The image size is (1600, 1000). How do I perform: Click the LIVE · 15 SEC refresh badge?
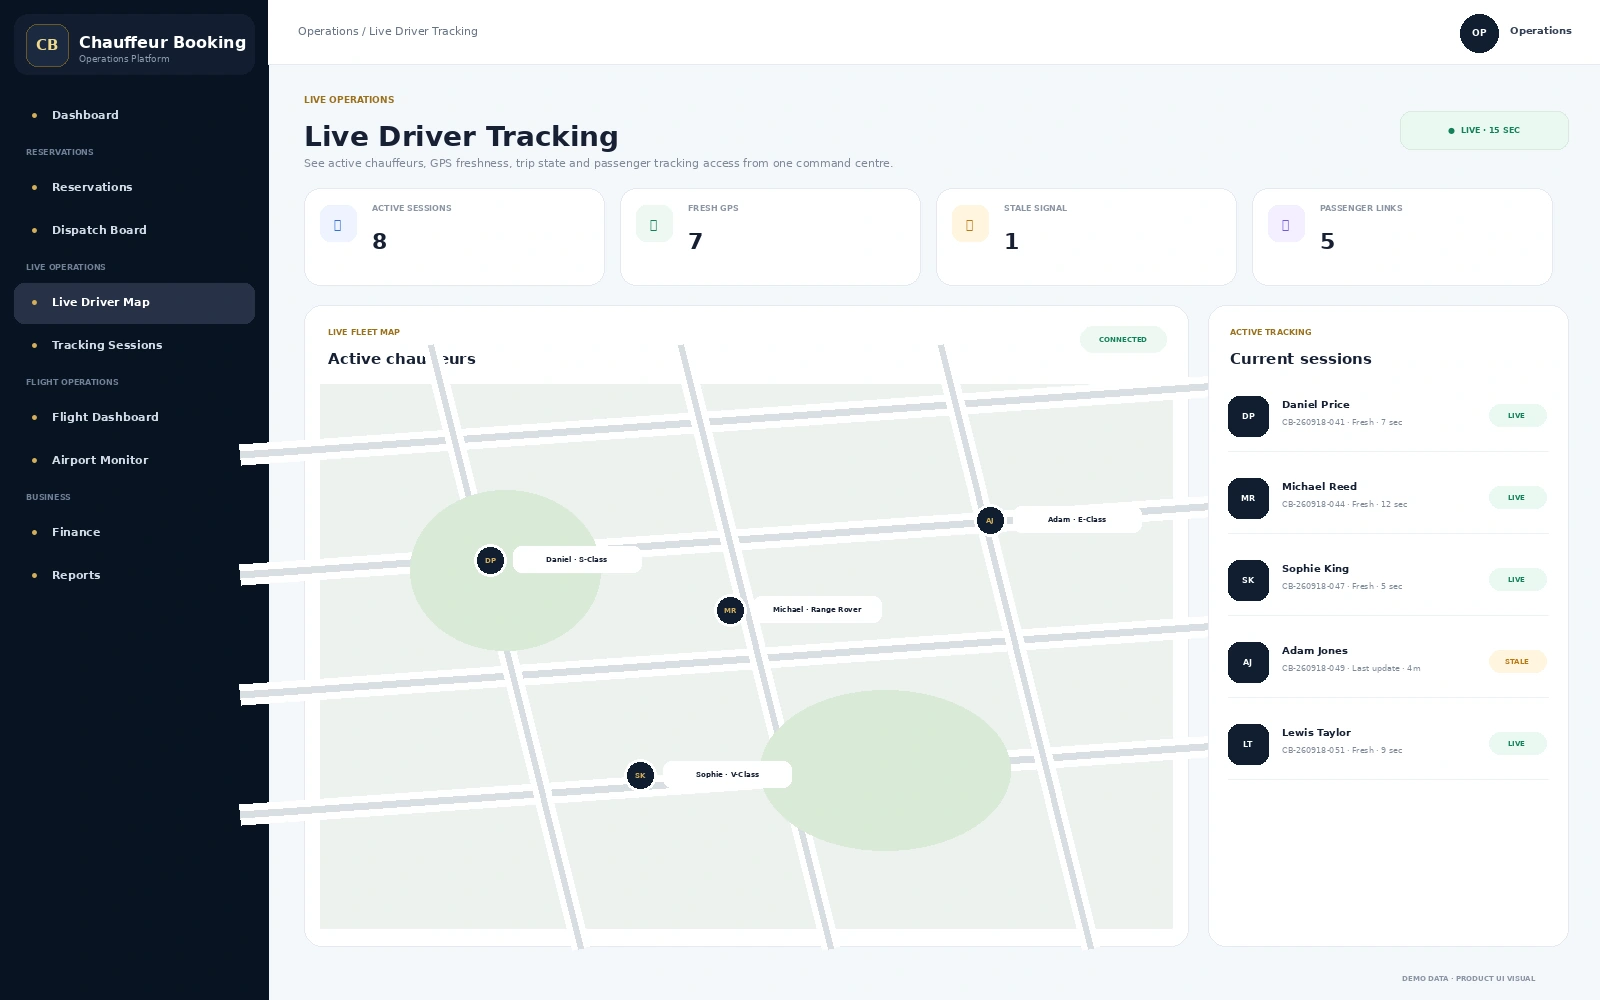(x=1484, y=130)
